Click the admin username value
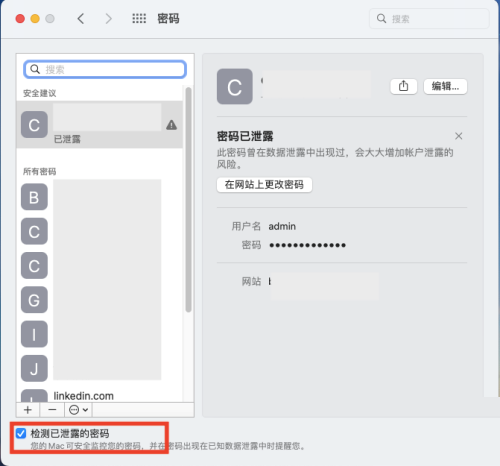The height and width of the screenshot is (466, 500). click(x=282, y=226)
